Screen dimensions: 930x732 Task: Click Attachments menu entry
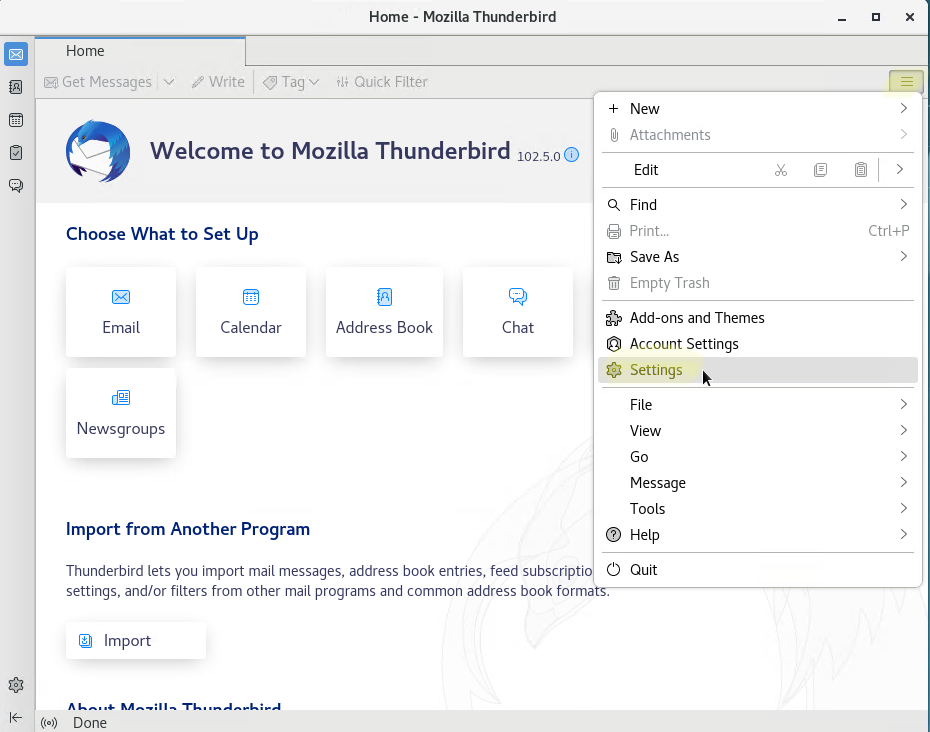click(758, 135)
